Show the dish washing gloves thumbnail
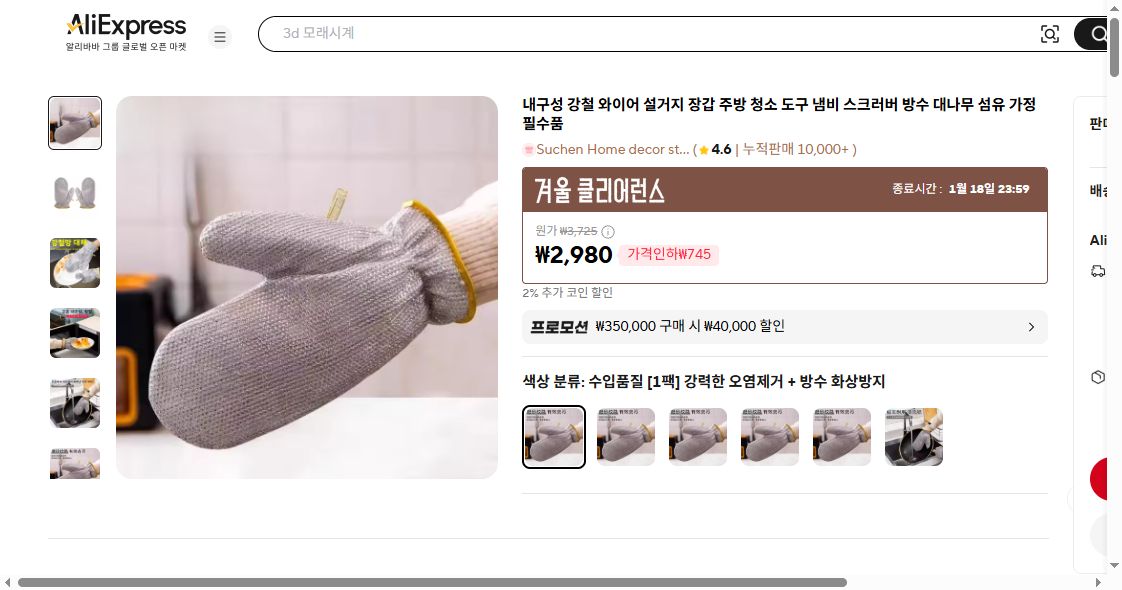The height and width of the screenshot is (590, 1122). [75, 263]
